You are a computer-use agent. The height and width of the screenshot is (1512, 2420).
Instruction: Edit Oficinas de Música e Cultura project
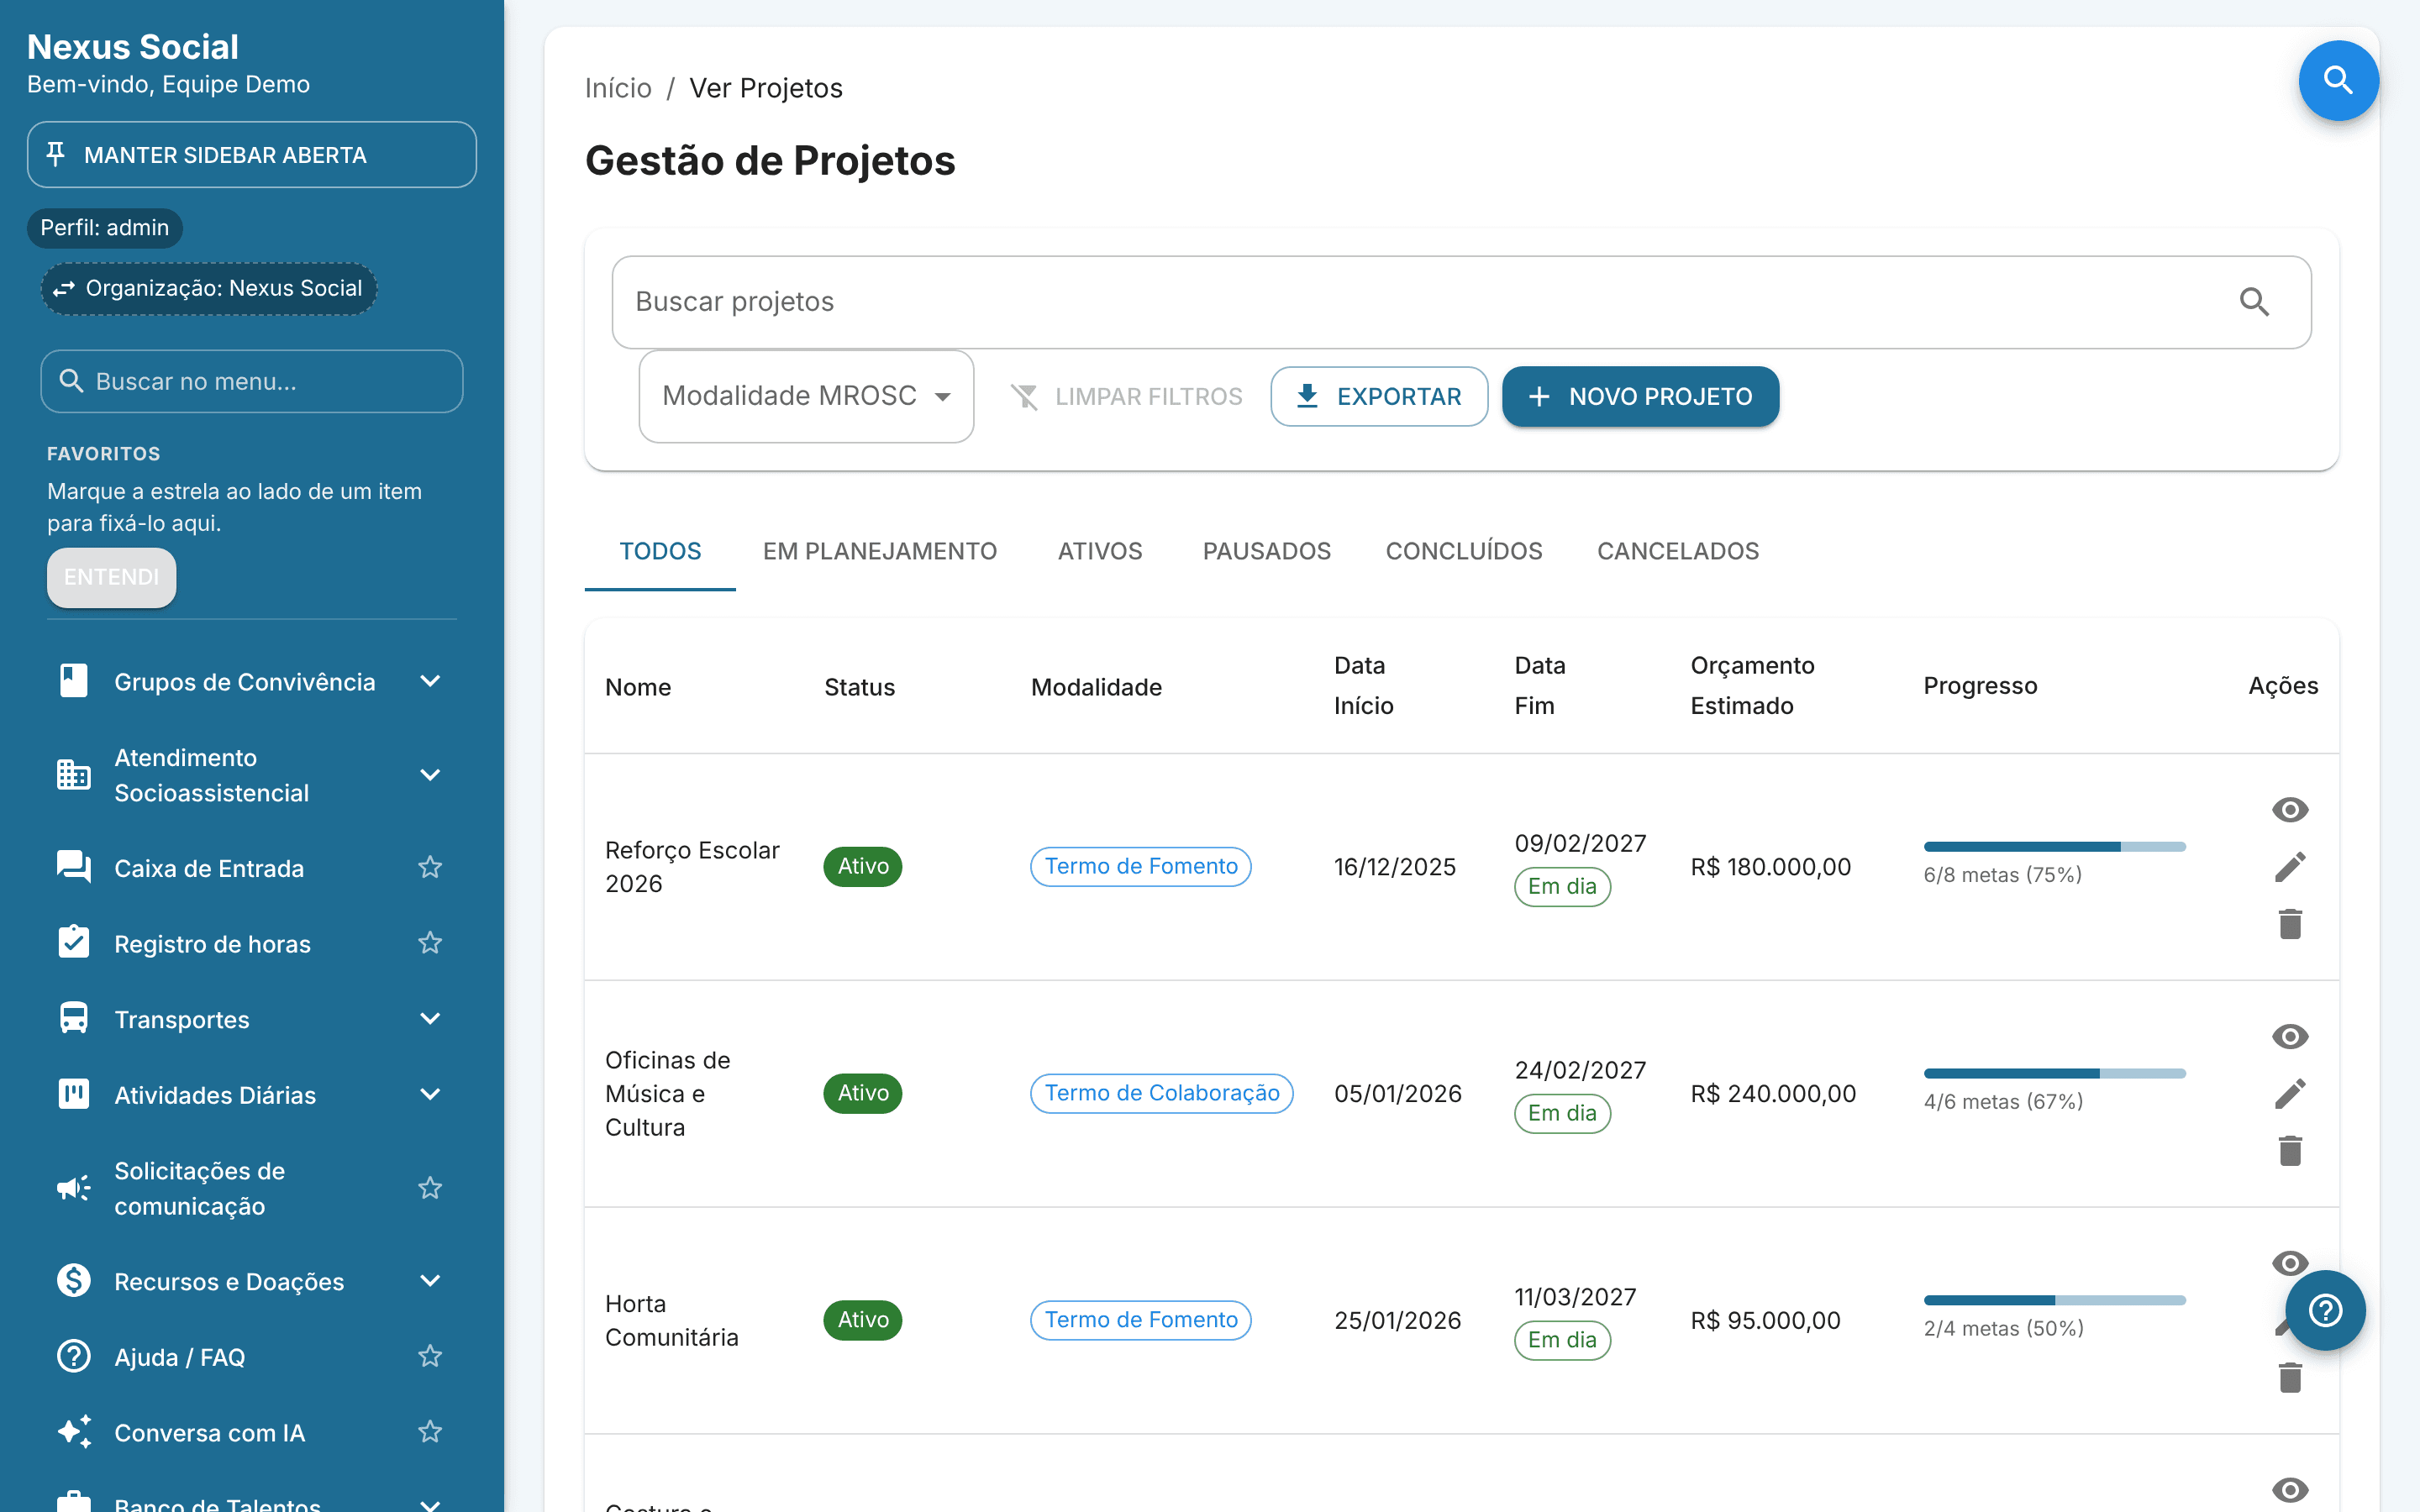click(2290, 1093)
